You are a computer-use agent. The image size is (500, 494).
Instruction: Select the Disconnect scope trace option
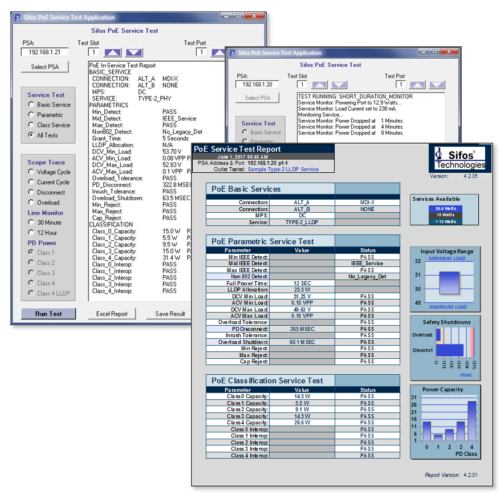click(x=31, y=192)
